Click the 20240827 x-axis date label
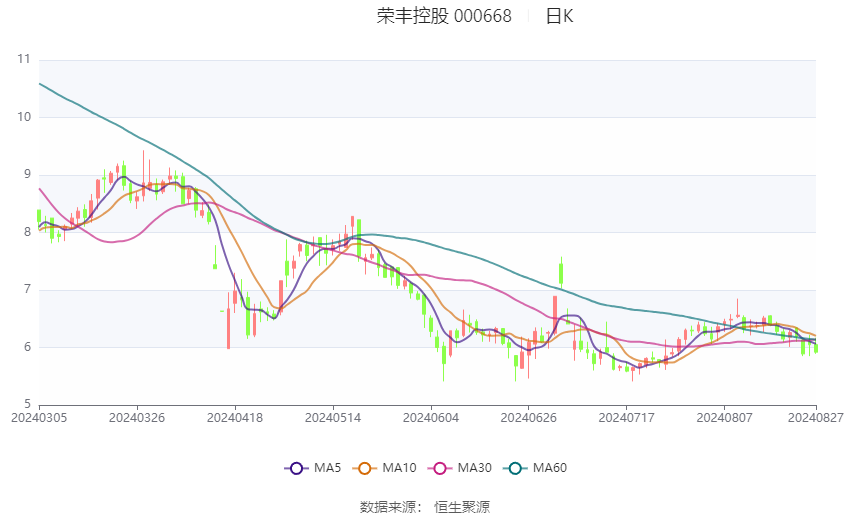 816,418
